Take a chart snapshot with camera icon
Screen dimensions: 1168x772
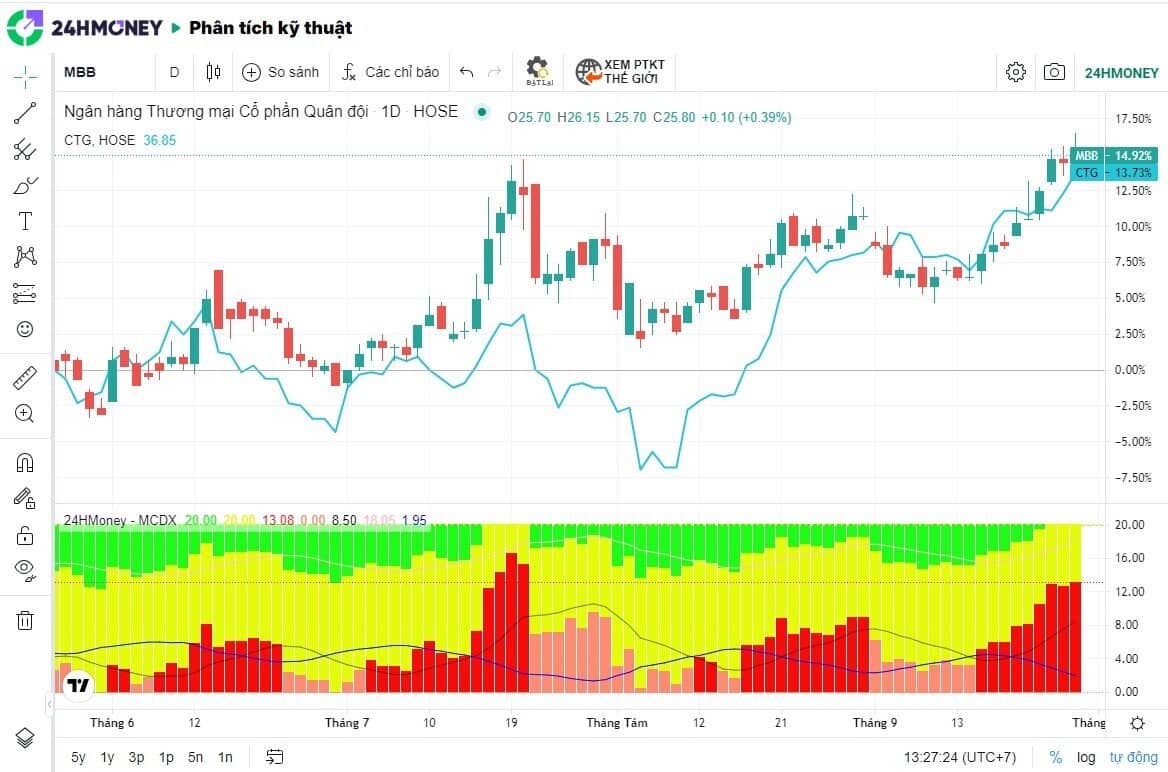tap(1054, 72)
